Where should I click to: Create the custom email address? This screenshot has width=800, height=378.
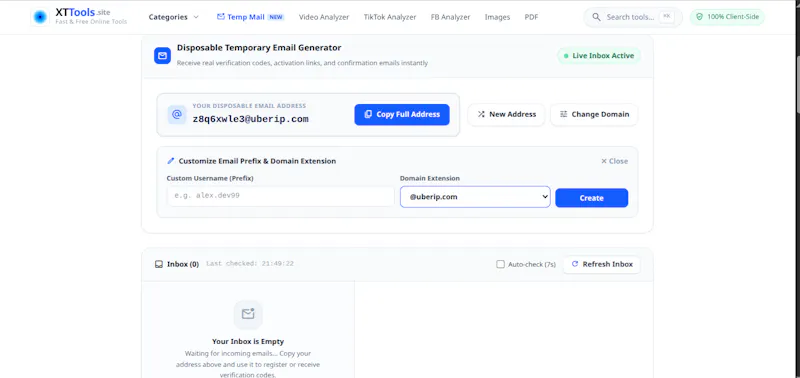tap(591, 198)
